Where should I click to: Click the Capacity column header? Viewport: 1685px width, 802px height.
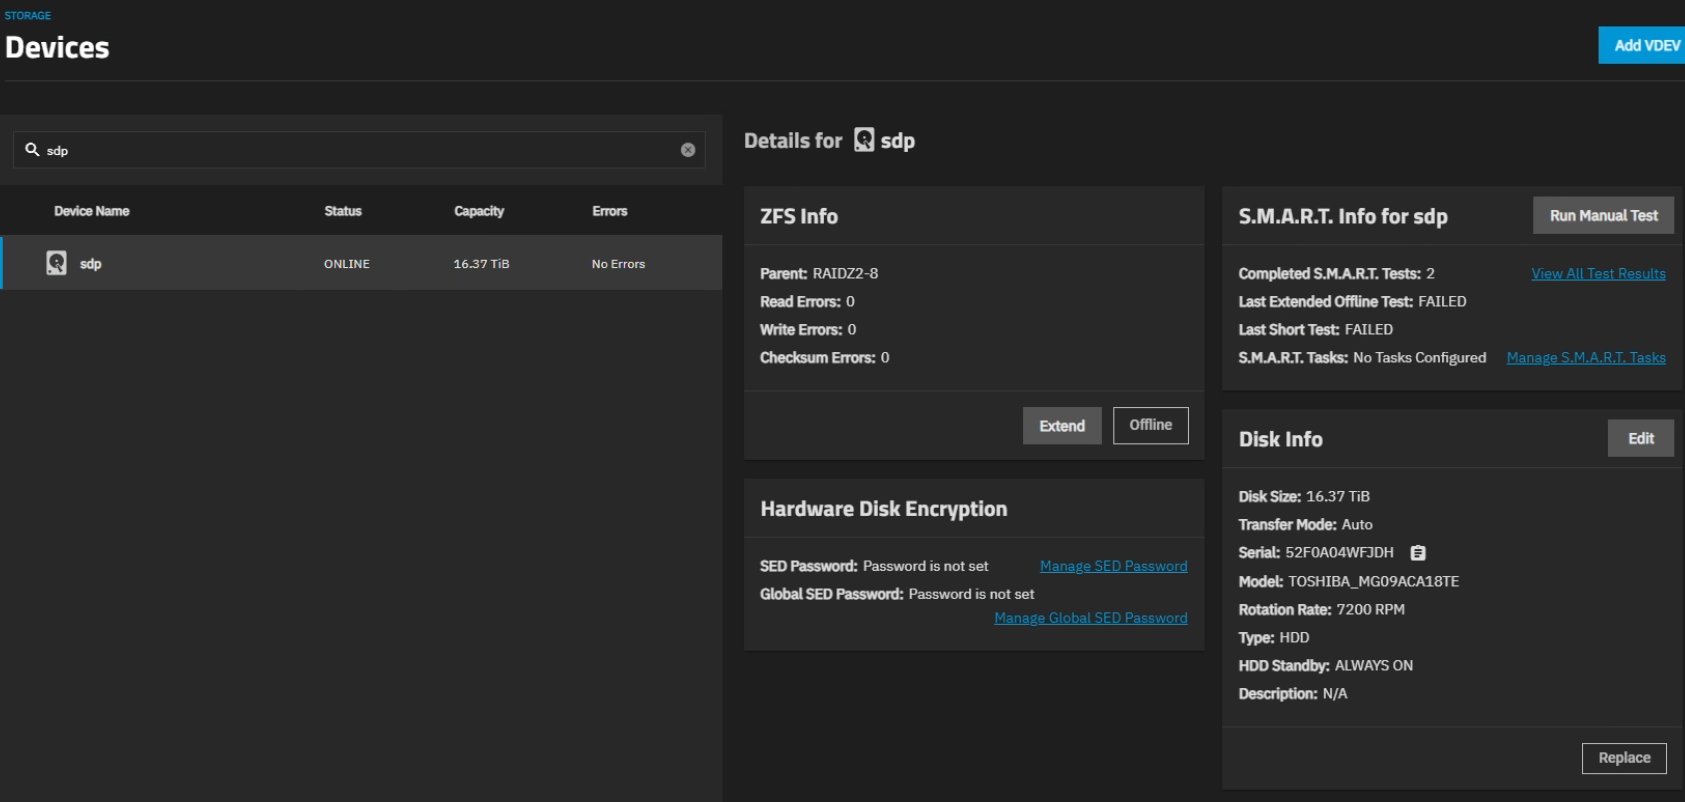click(479, 211)
